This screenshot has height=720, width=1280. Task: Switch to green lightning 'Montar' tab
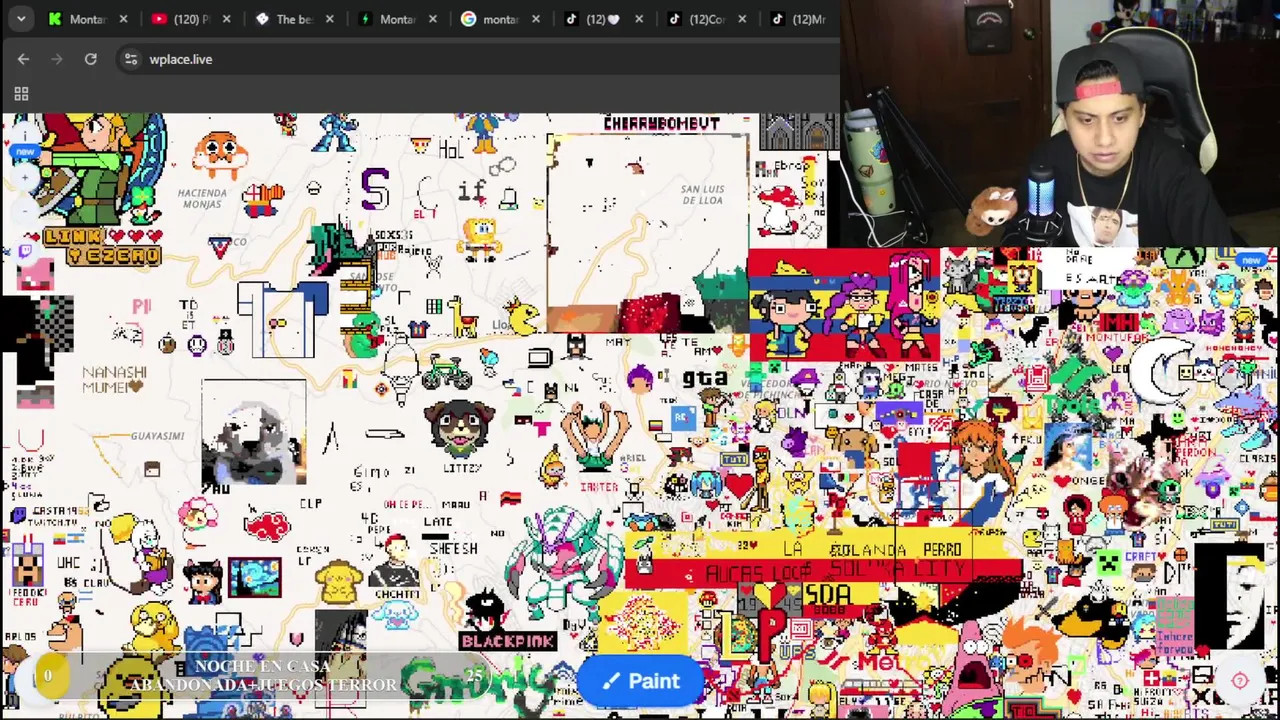[x=399, y=19]
